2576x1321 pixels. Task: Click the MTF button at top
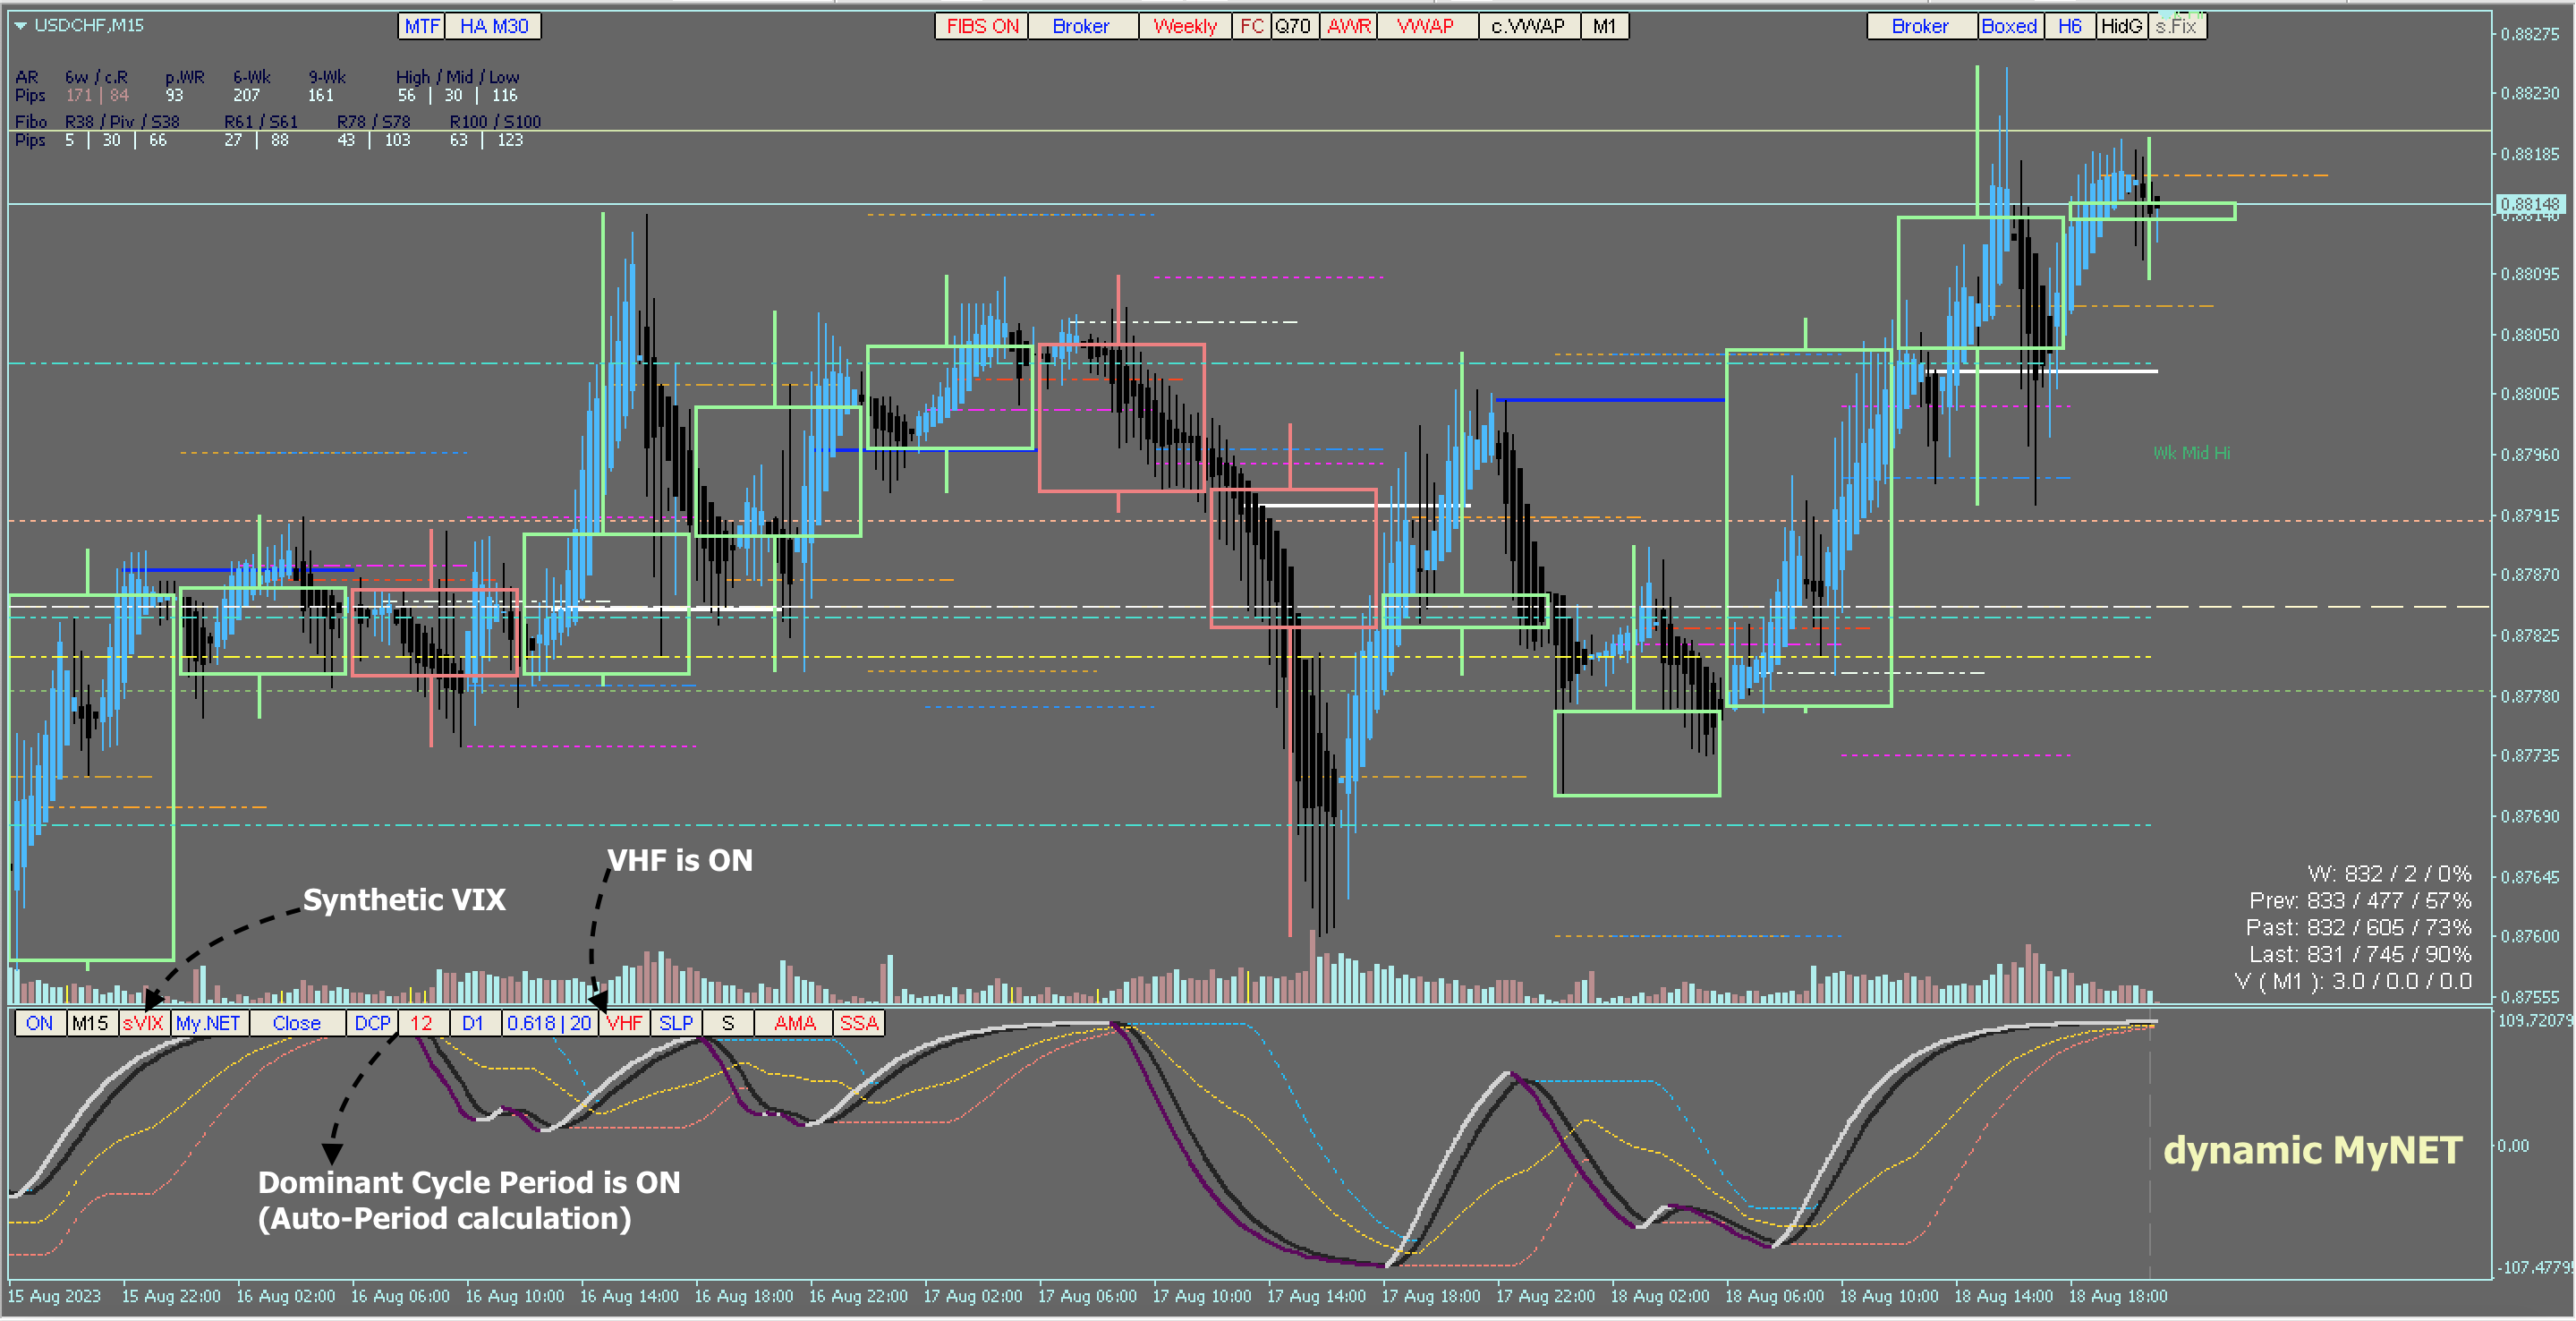click(421, 26)
